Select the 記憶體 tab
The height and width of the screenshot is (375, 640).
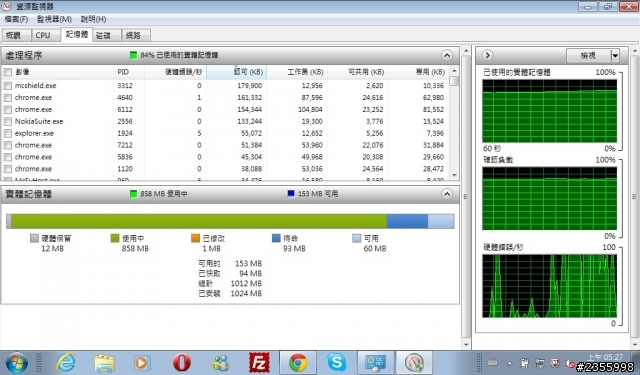(77, 34)
